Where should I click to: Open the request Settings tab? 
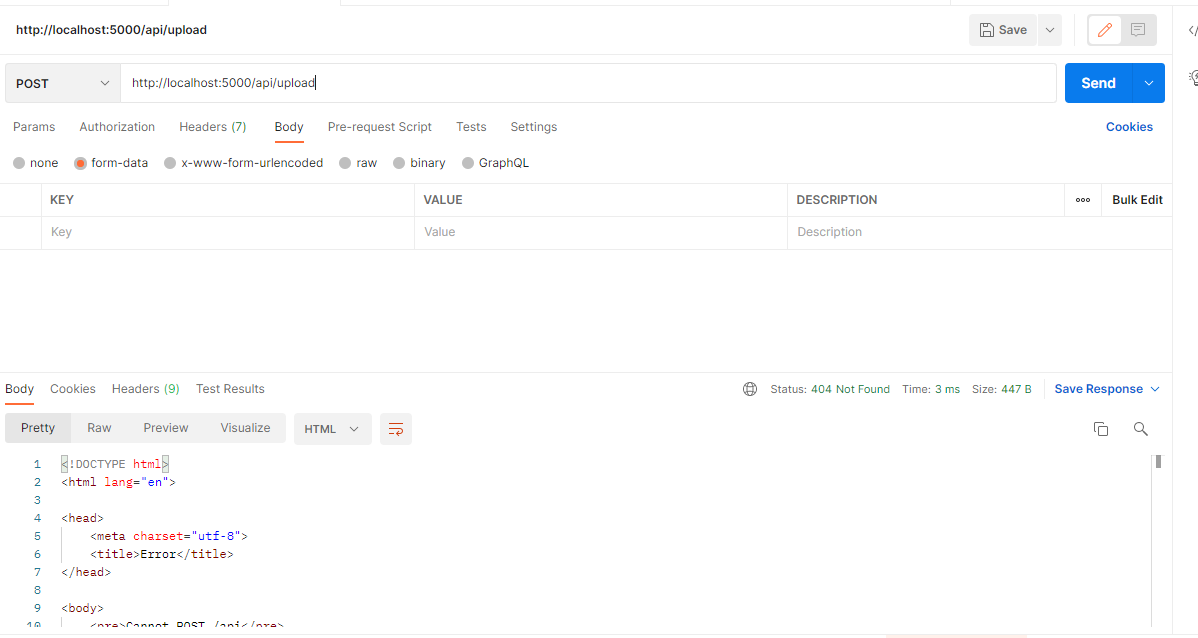tap(533, 127)
